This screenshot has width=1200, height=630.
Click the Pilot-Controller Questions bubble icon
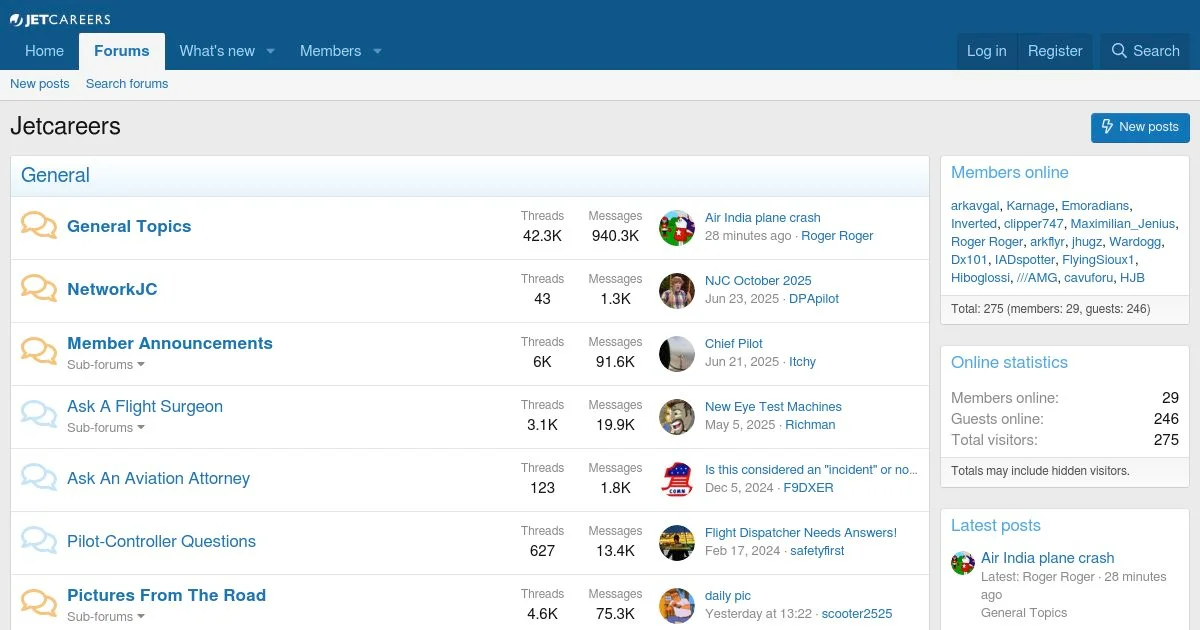tap(39, 541)
